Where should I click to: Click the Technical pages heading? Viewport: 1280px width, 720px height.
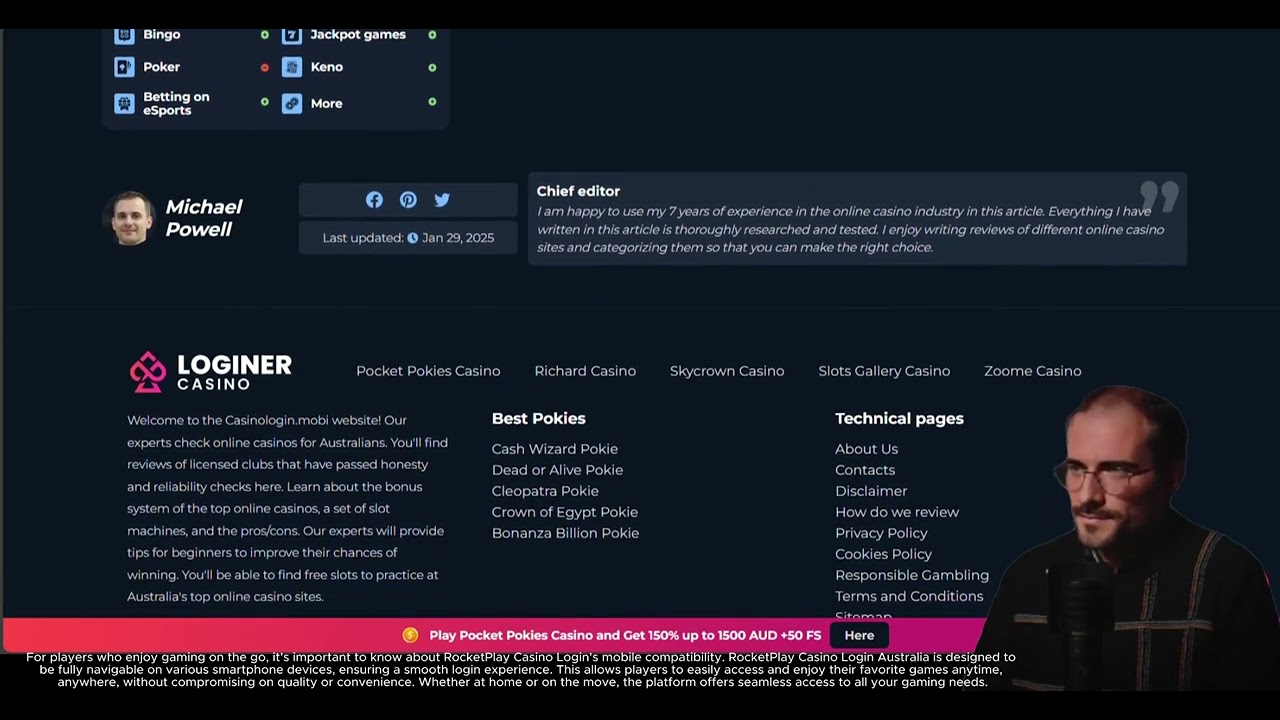coord(899,418)
